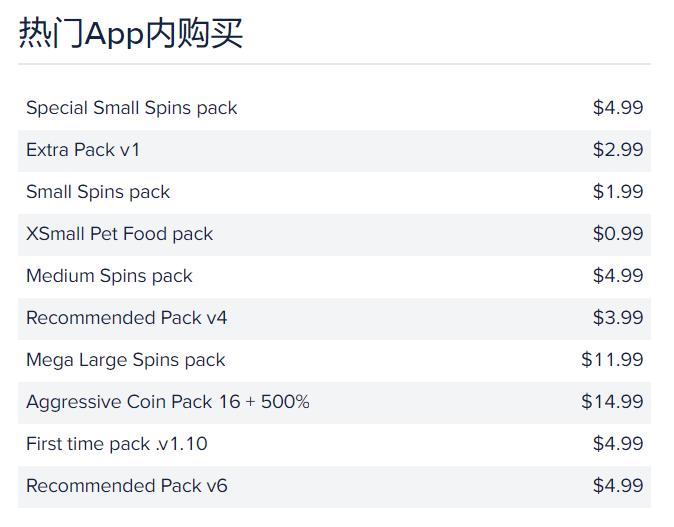The width and height of the screenshot is (674, 527).
Task: Select Special Small Spins pack row
Action: click(132, 108)
